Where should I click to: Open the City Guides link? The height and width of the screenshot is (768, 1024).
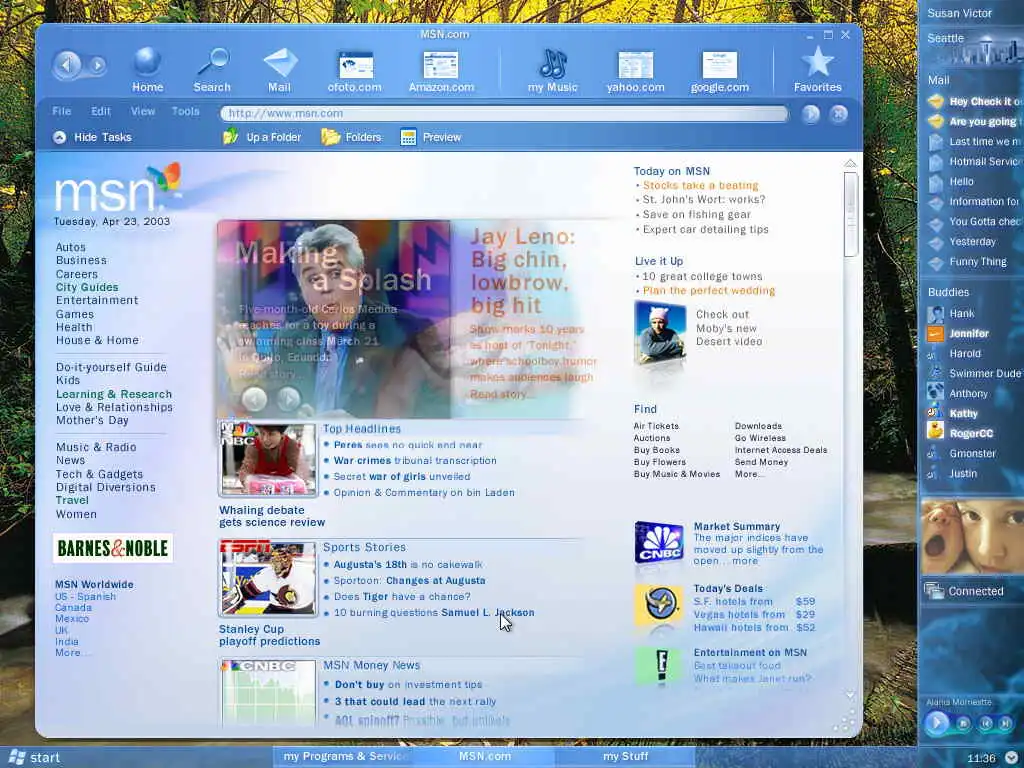pos(87,287)
